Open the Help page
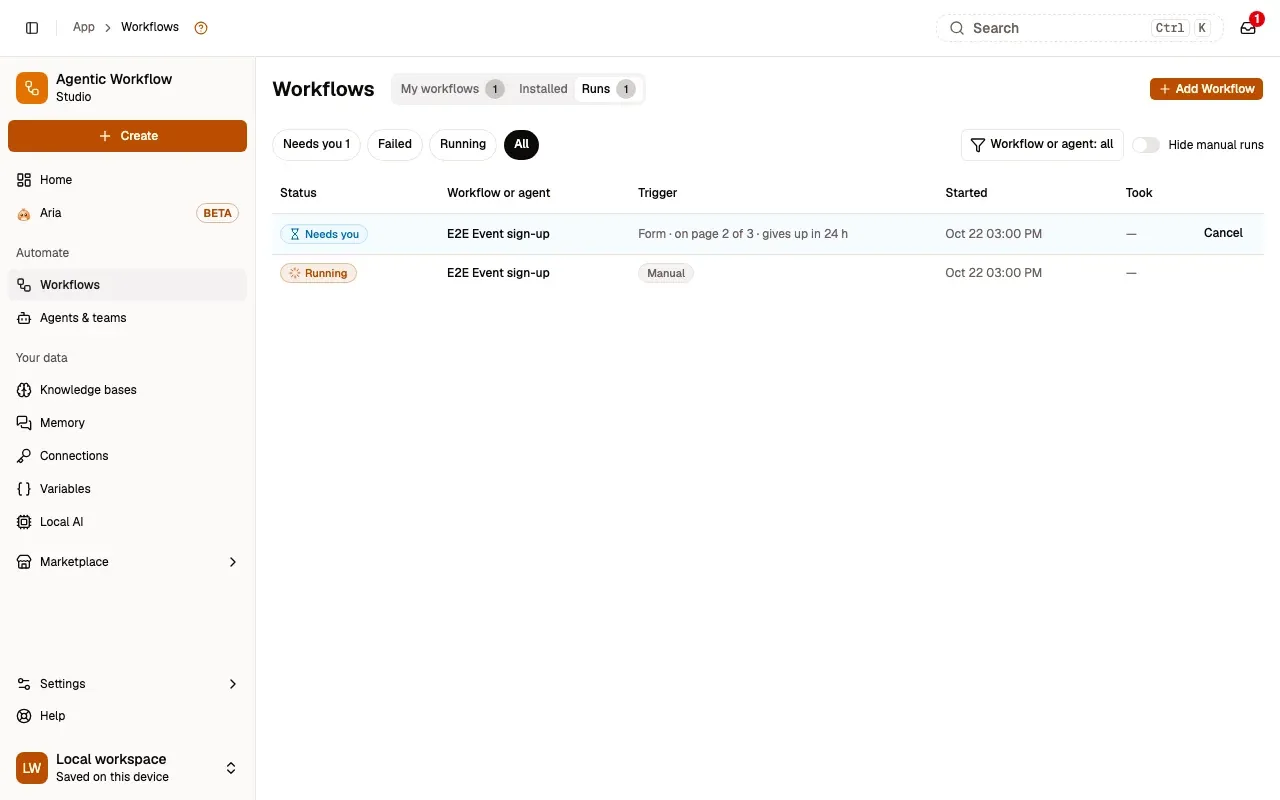The image size is (1280, 800). tap(127, 716)
